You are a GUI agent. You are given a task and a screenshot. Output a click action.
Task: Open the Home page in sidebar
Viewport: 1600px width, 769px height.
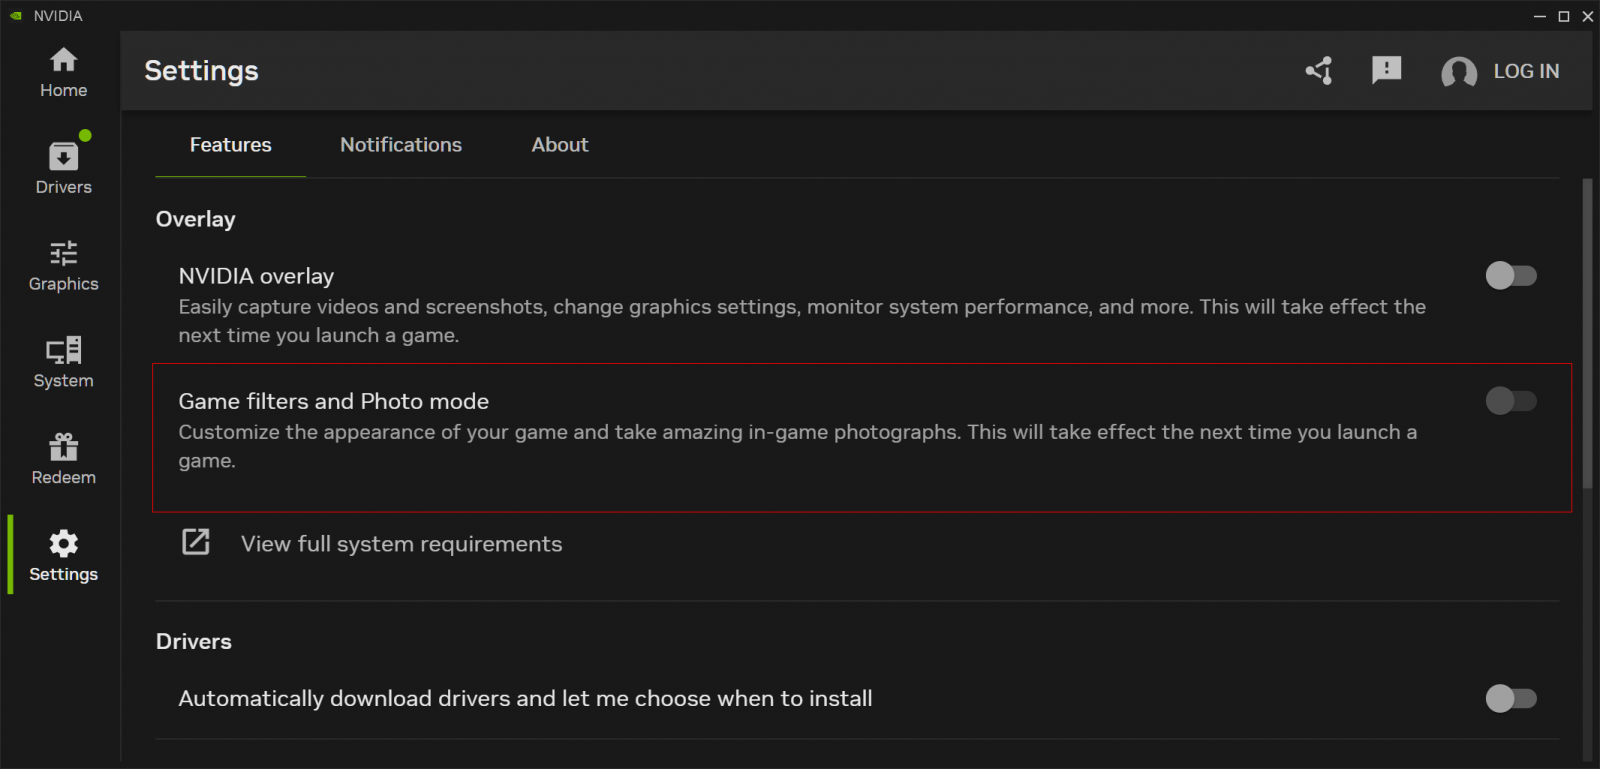[x=63, y=73]
